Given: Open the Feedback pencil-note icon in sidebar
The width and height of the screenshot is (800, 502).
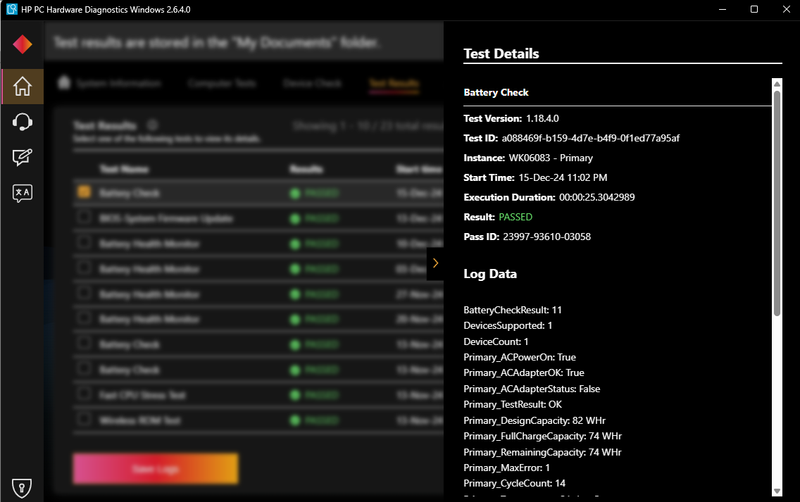Looking at the screenshot, I should 22,158.
